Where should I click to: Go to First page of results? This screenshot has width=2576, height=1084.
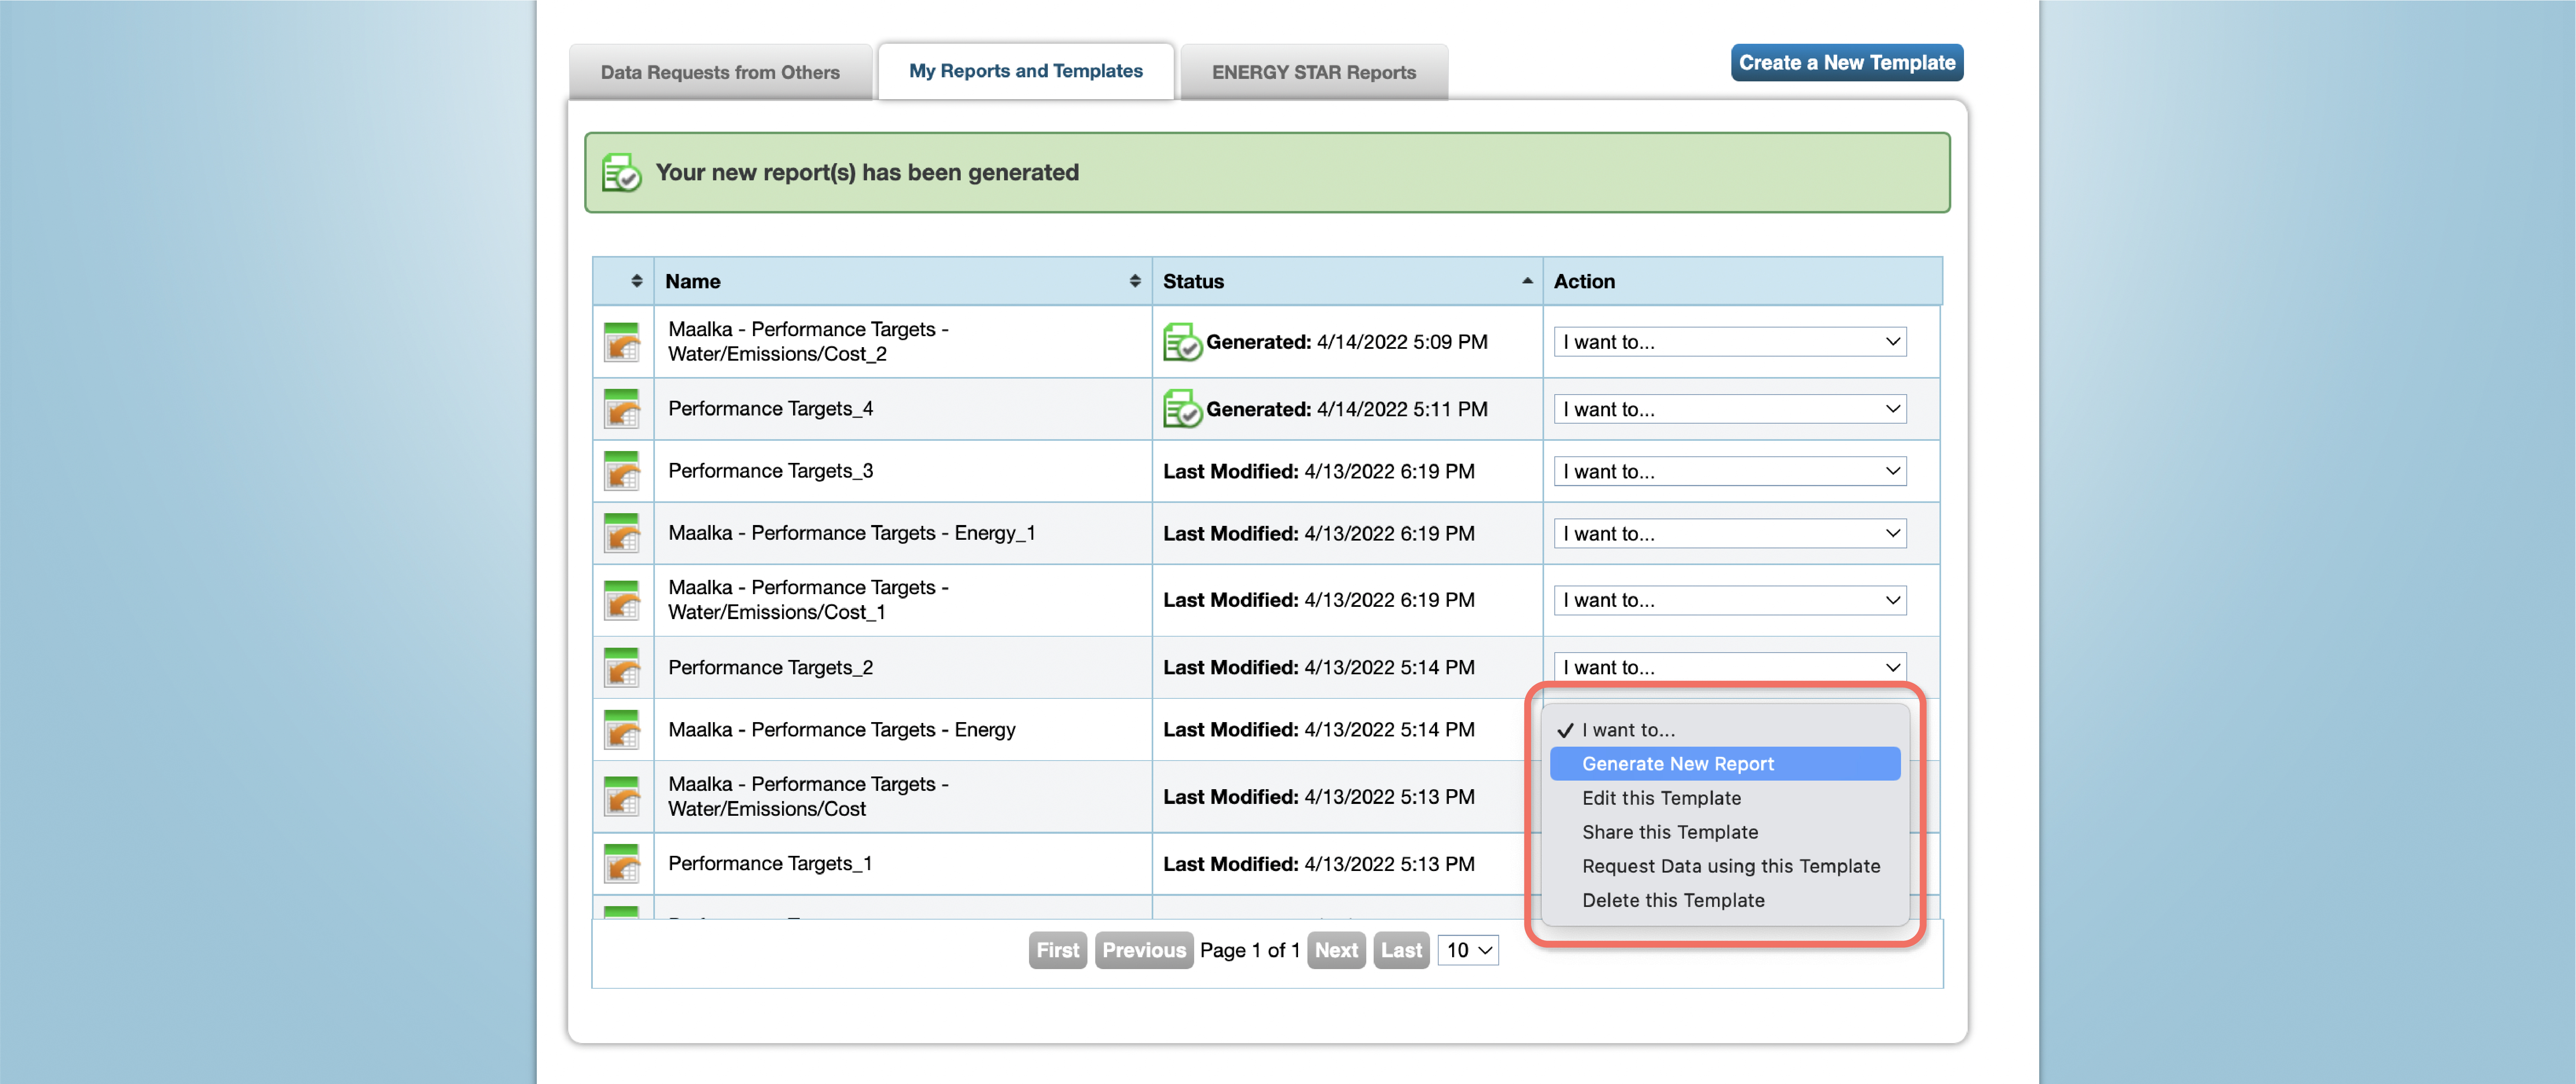[x=1058, y=950]
